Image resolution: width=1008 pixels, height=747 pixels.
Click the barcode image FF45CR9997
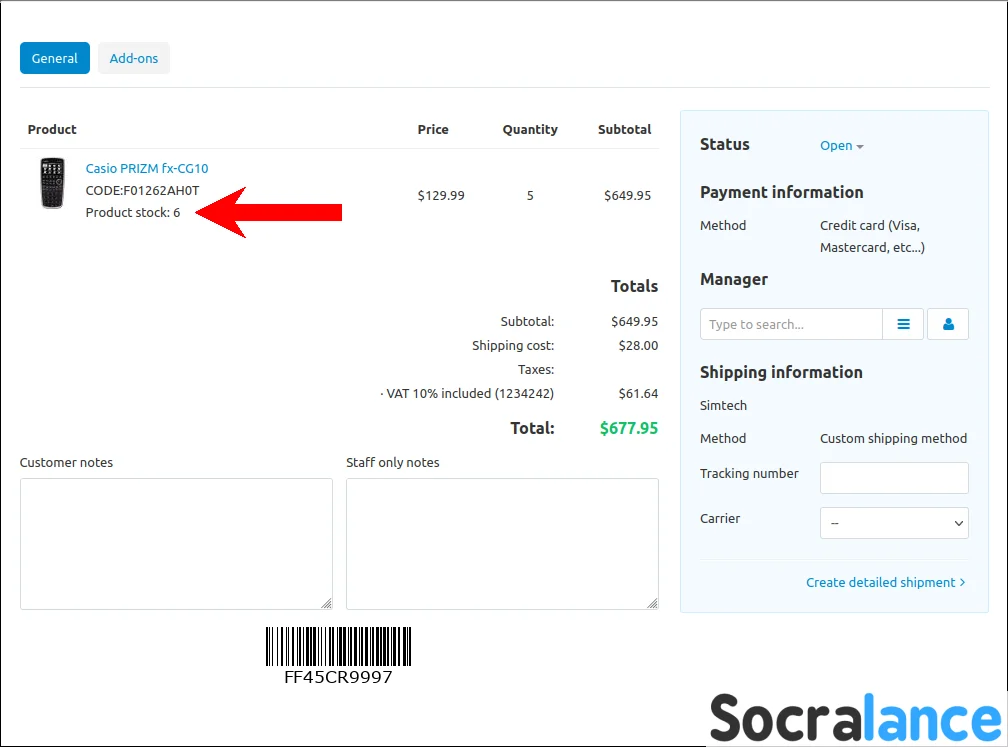[x=338, y=647]
